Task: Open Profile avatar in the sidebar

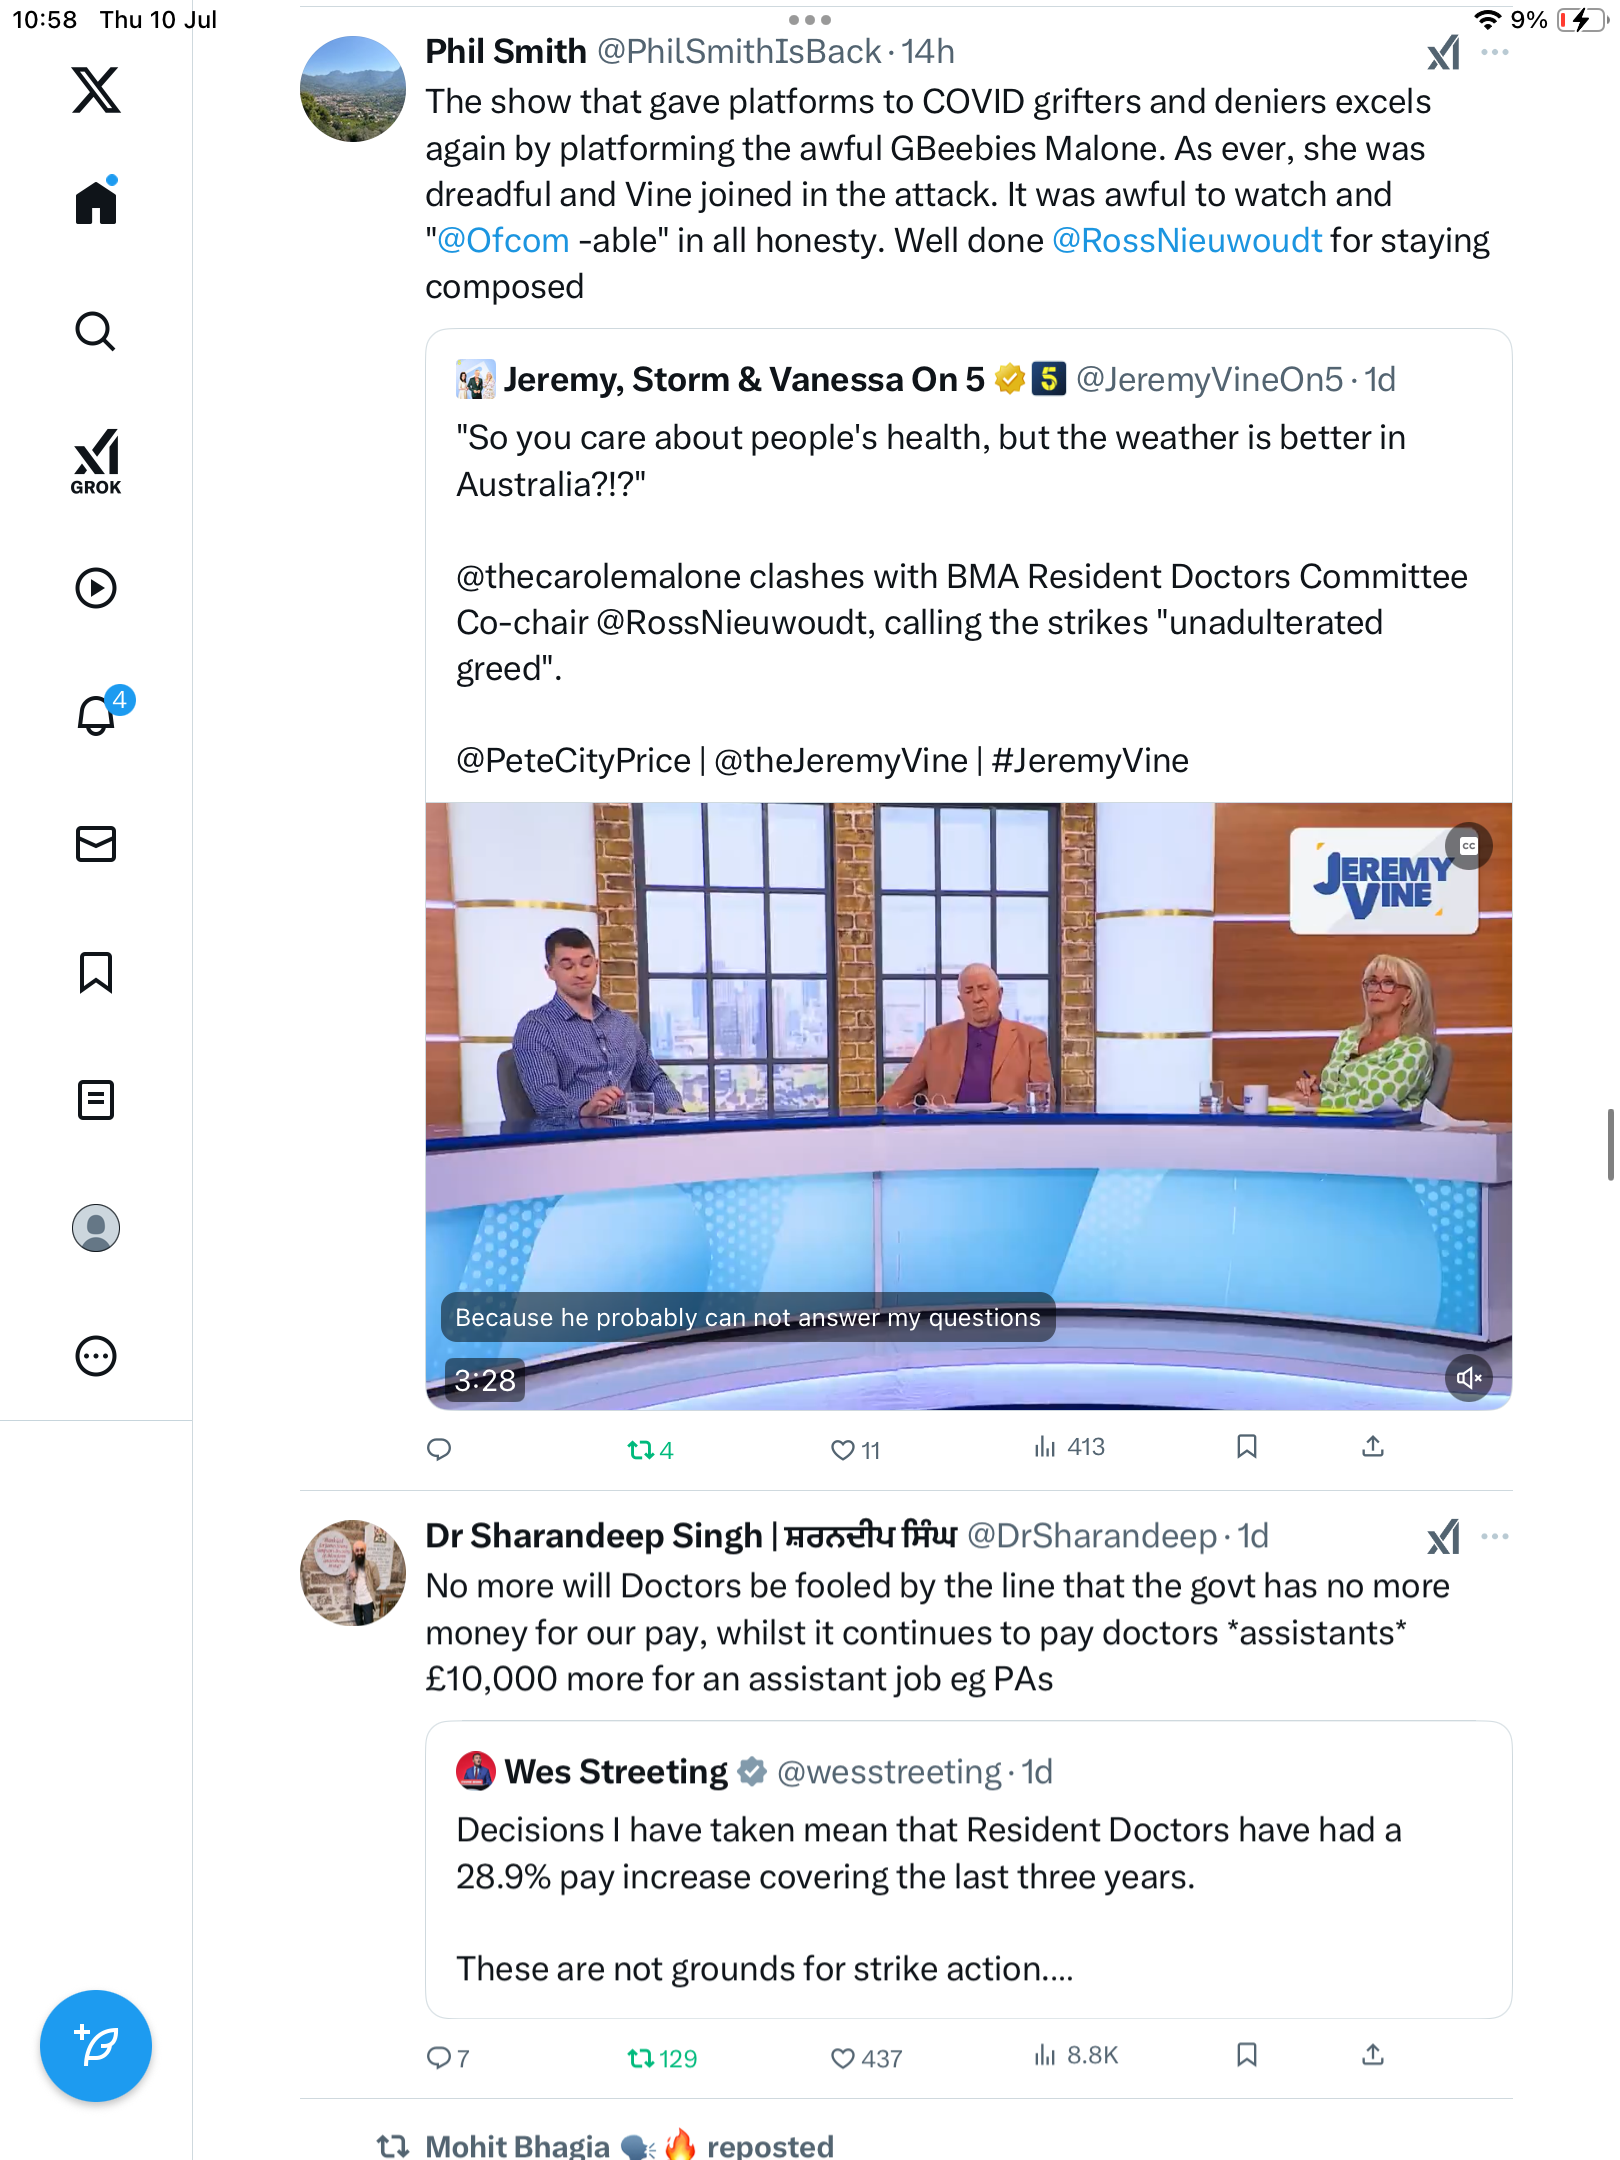Action: pos(96,1228)
